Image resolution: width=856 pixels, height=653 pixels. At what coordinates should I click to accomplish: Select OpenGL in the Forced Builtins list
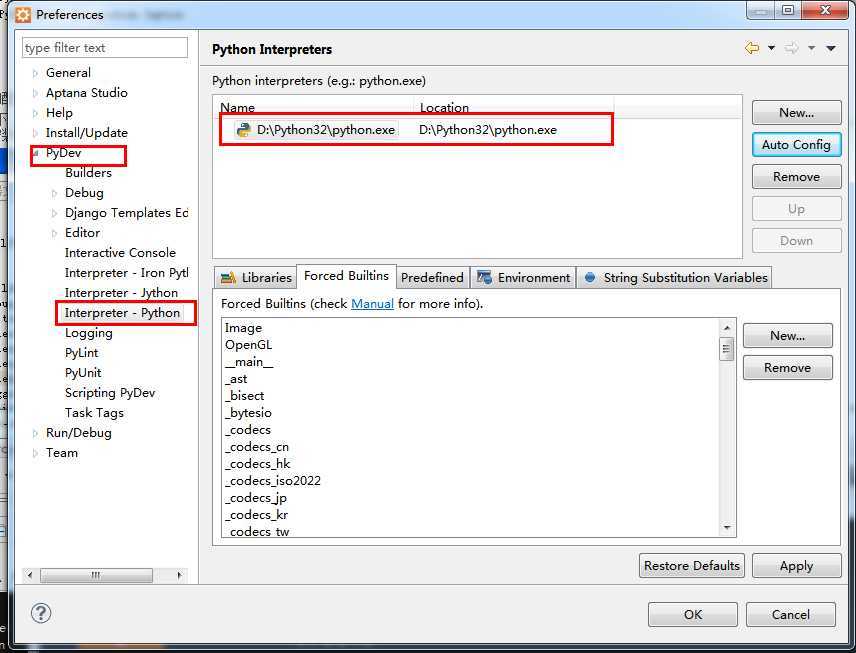click(248, 345)
